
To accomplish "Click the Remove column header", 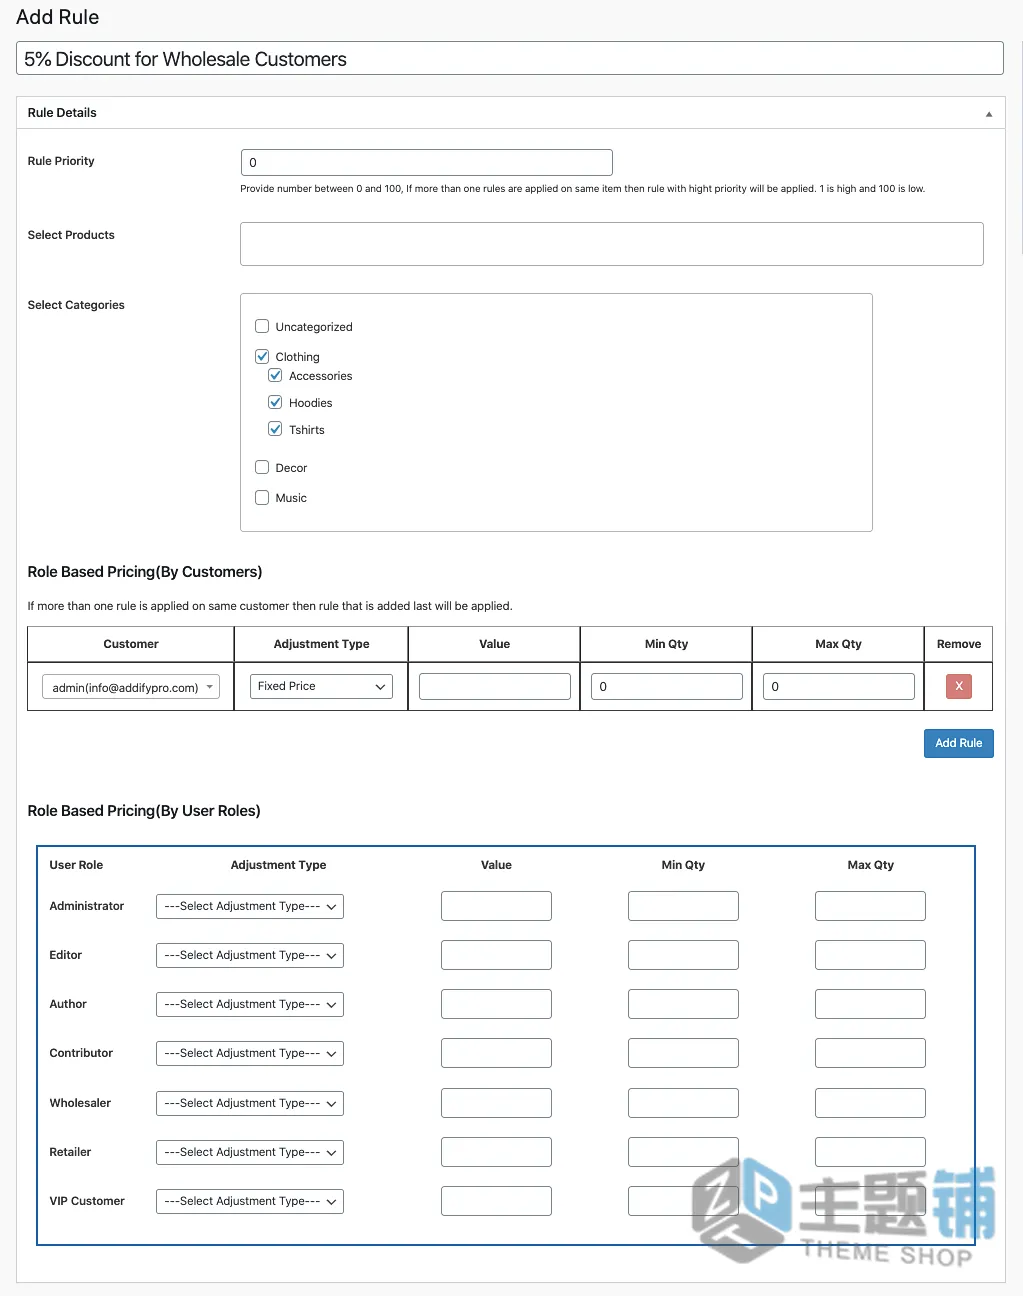I will coord(958,644).
